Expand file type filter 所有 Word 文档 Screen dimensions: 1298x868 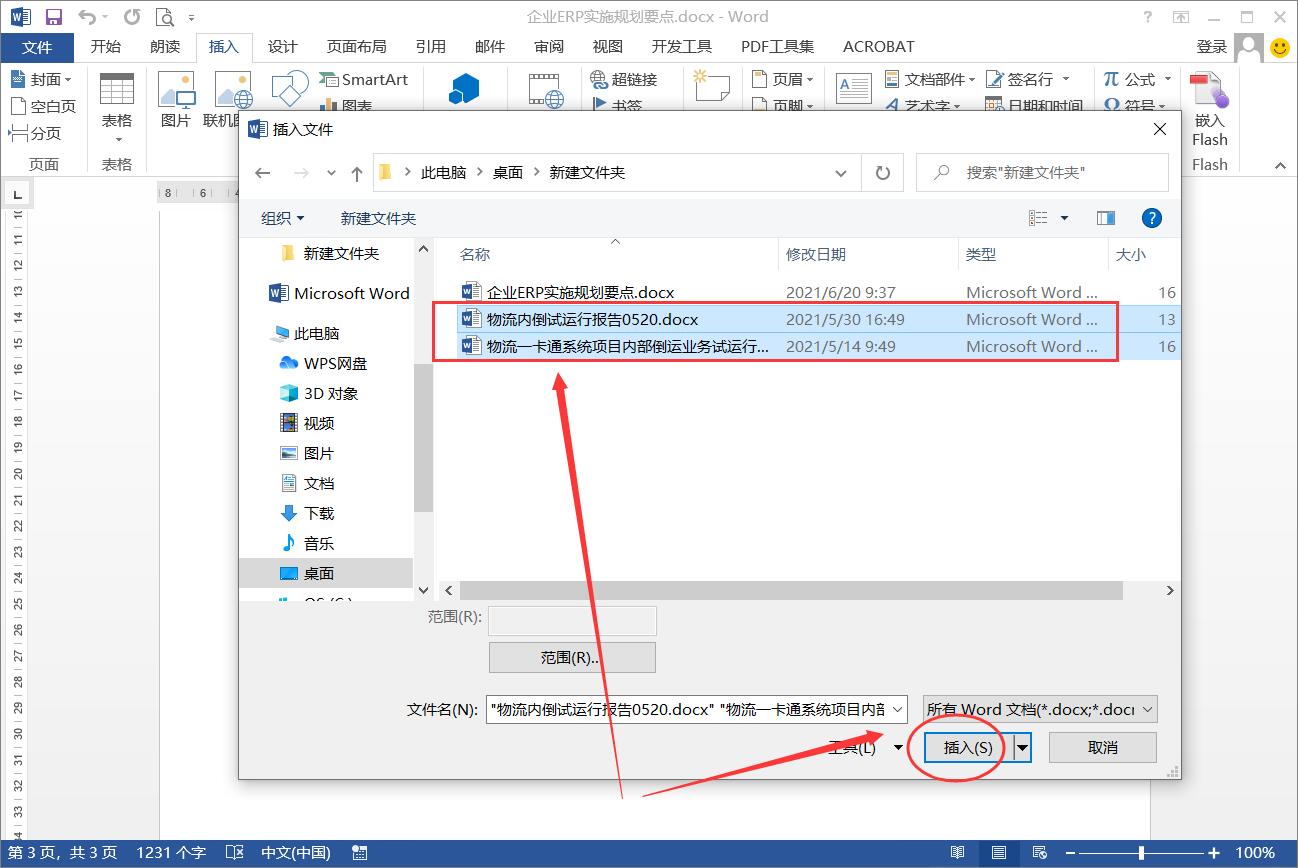tap(1040, 709)
